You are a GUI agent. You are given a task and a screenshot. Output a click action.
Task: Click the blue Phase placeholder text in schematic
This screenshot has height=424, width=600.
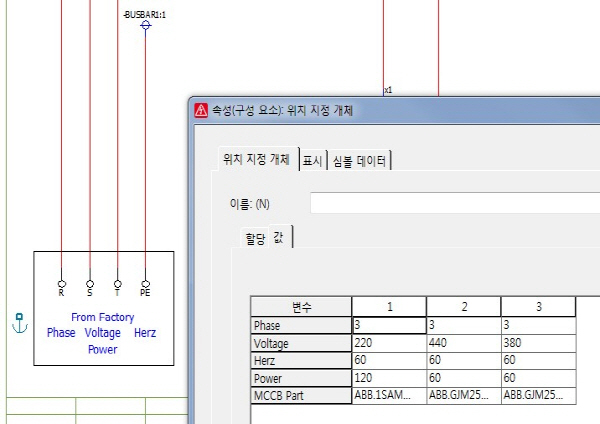tap(61, 333)
